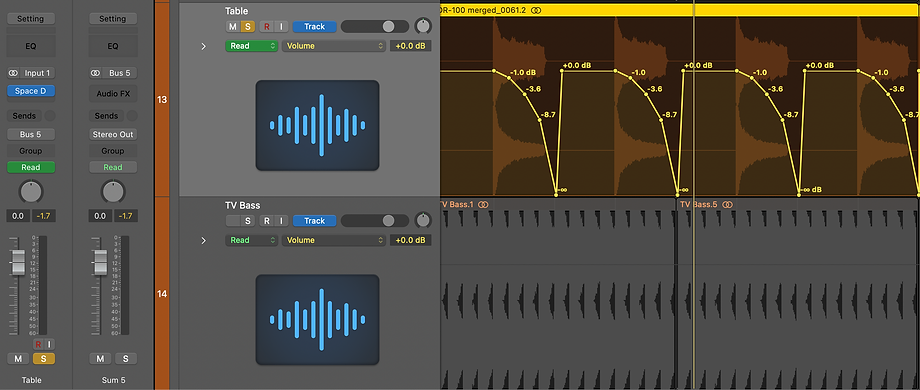
Task: Click the TV Bass track pan knob
Action: [x=422, y=221]
